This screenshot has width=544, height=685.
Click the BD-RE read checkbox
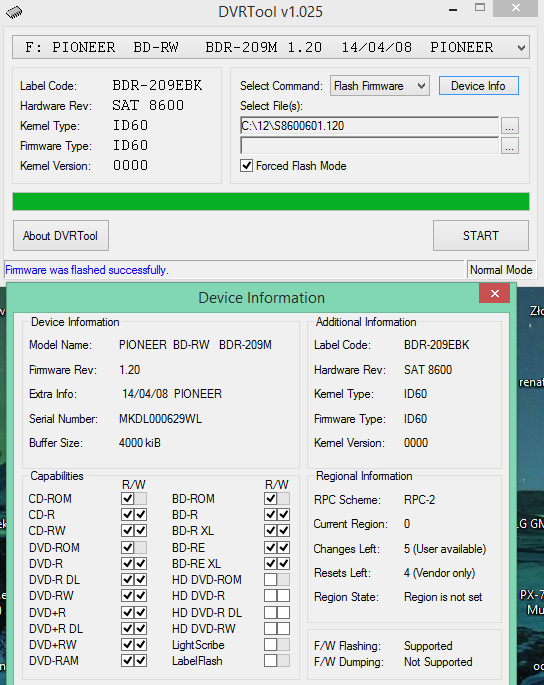[270, 547]
